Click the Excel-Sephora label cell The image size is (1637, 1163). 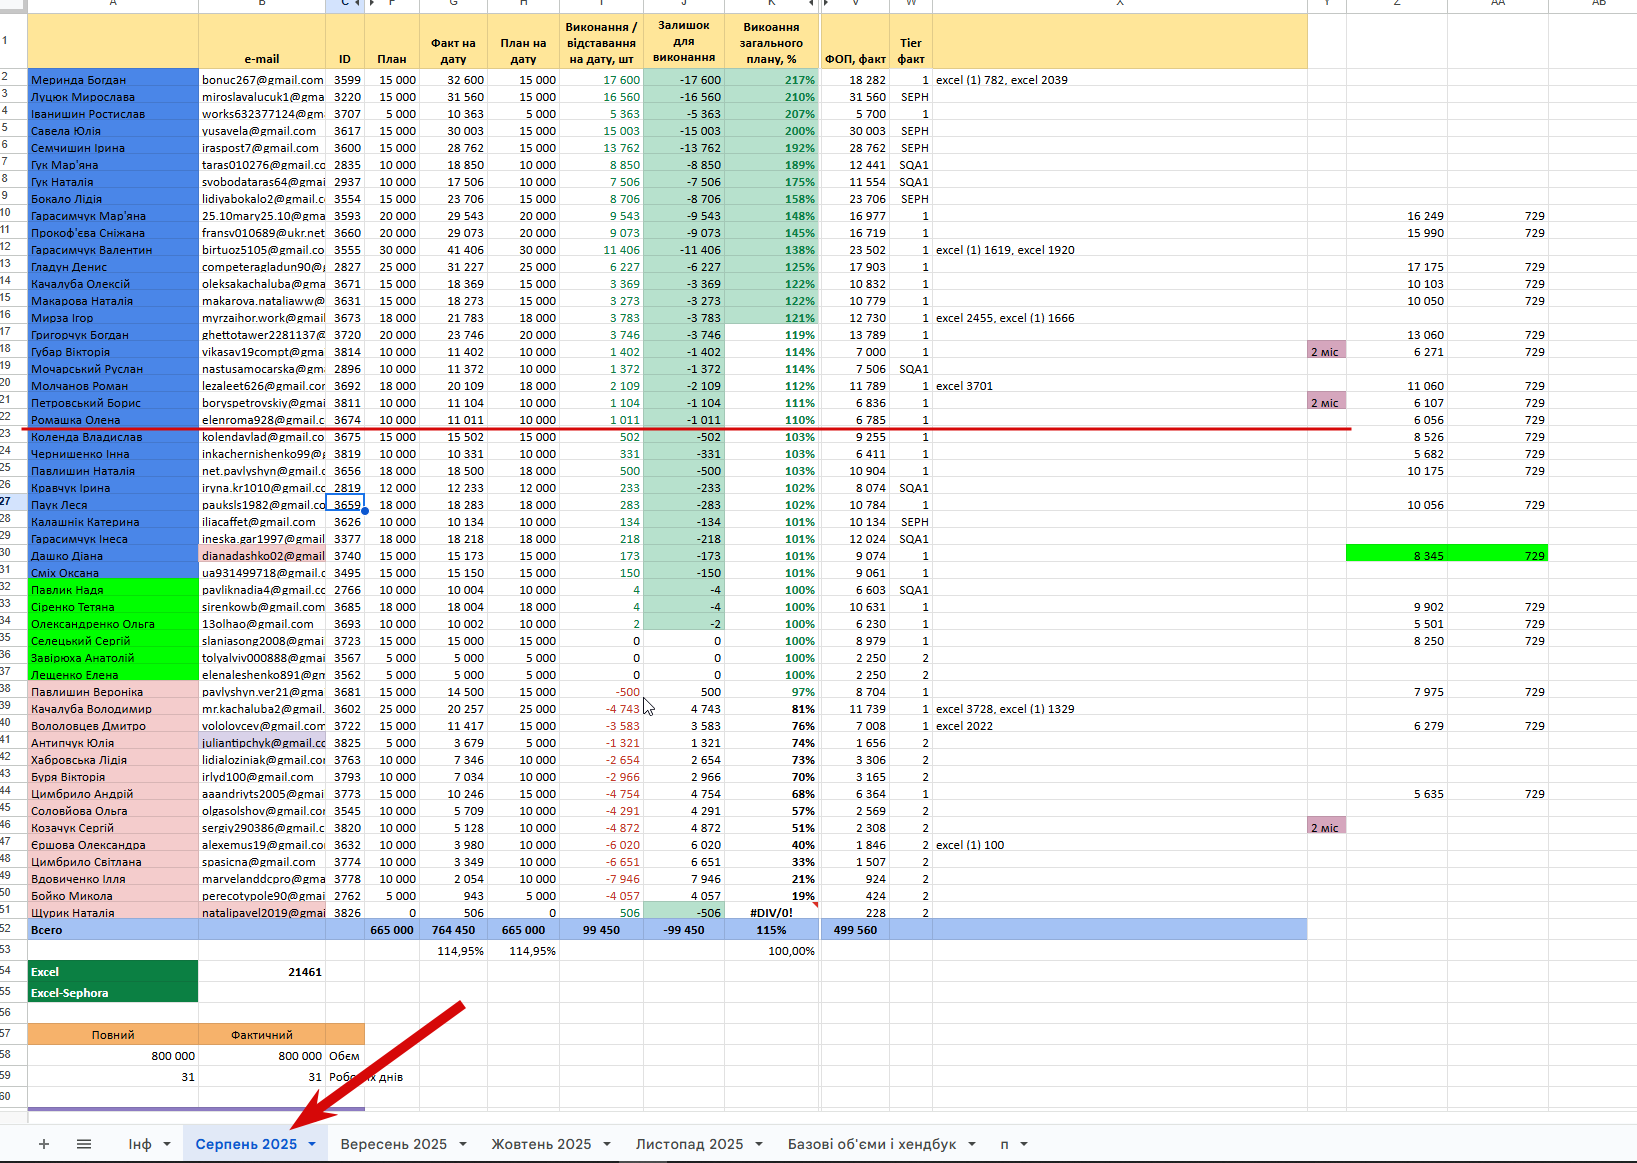point(113,993)
